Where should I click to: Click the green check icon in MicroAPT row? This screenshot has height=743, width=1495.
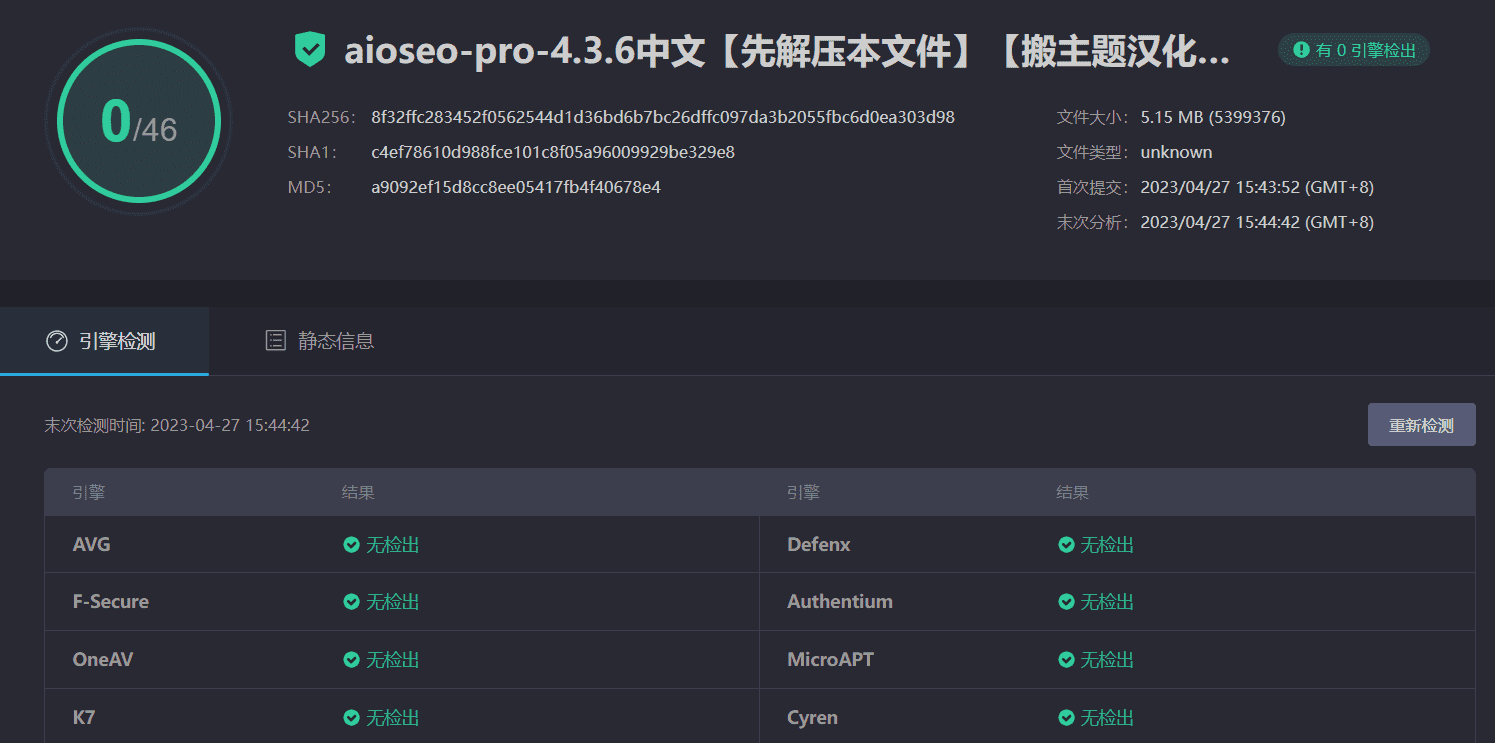point(1066,660)
